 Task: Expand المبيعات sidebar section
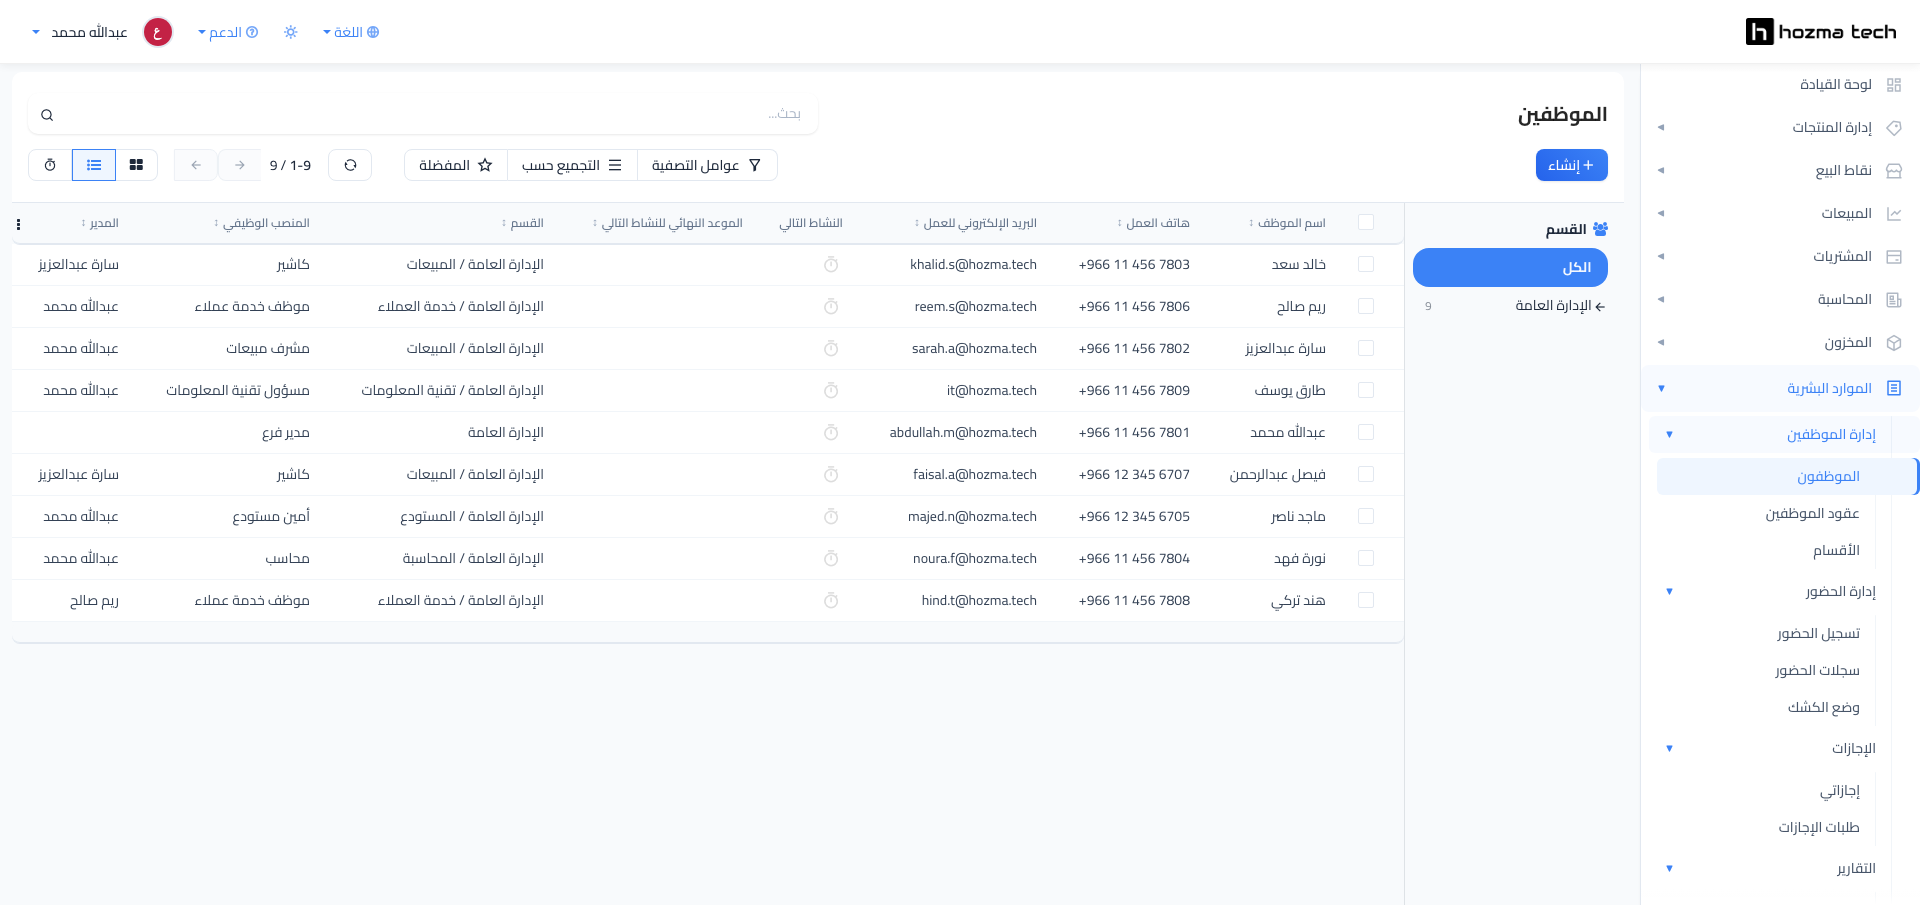[x=1780, y=214]
